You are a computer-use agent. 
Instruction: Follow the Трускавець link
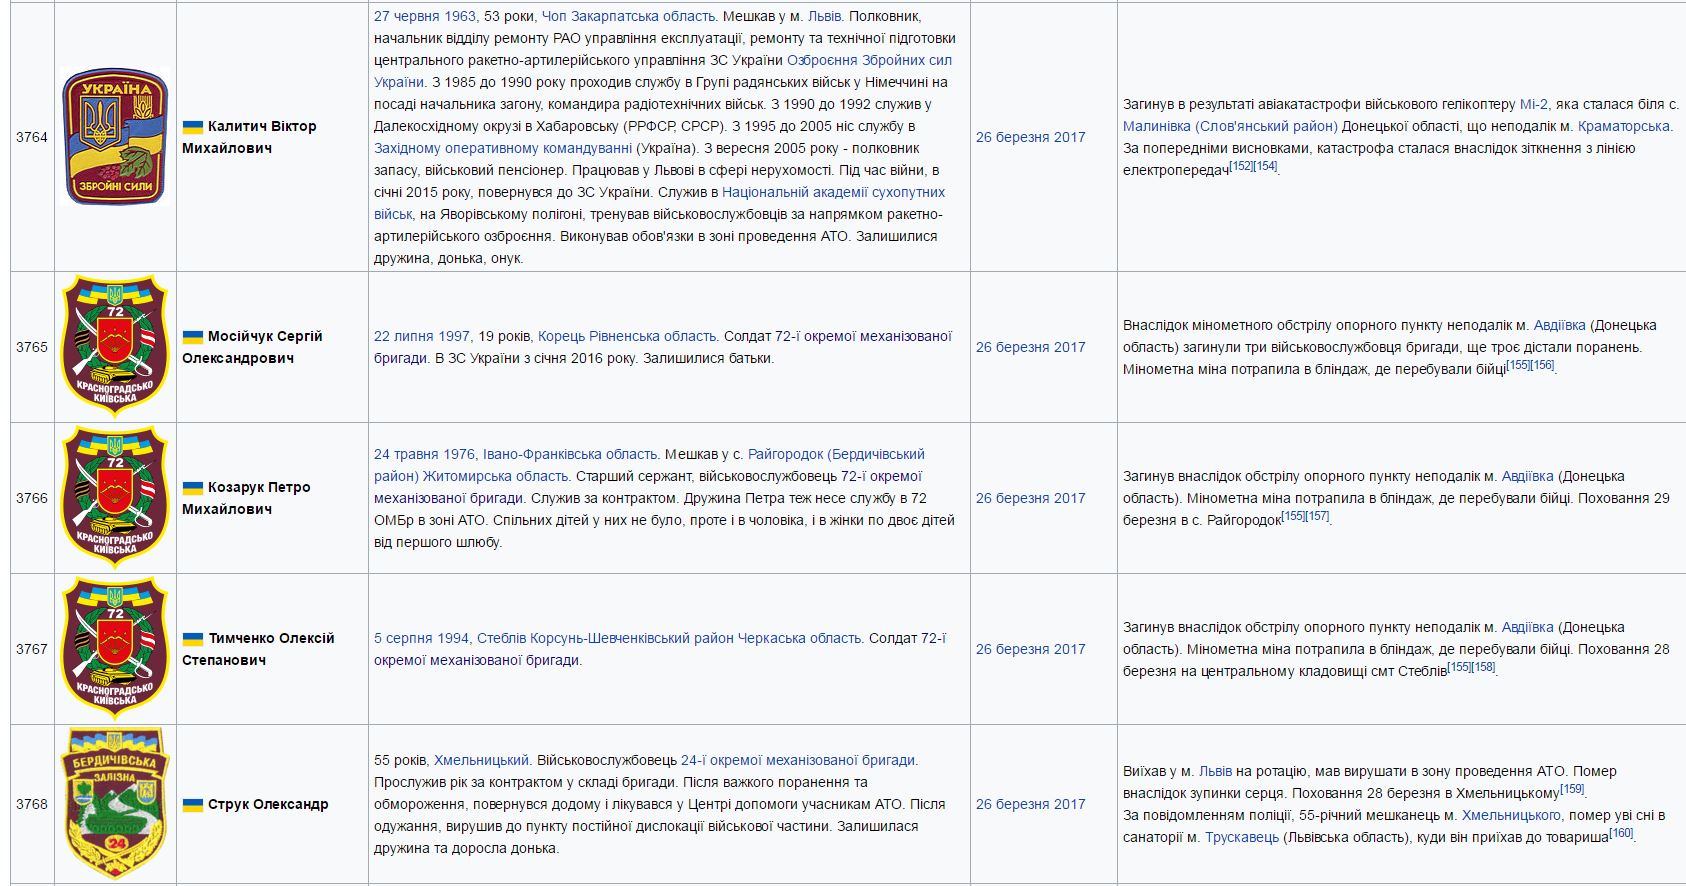[x=1242, y=837]
